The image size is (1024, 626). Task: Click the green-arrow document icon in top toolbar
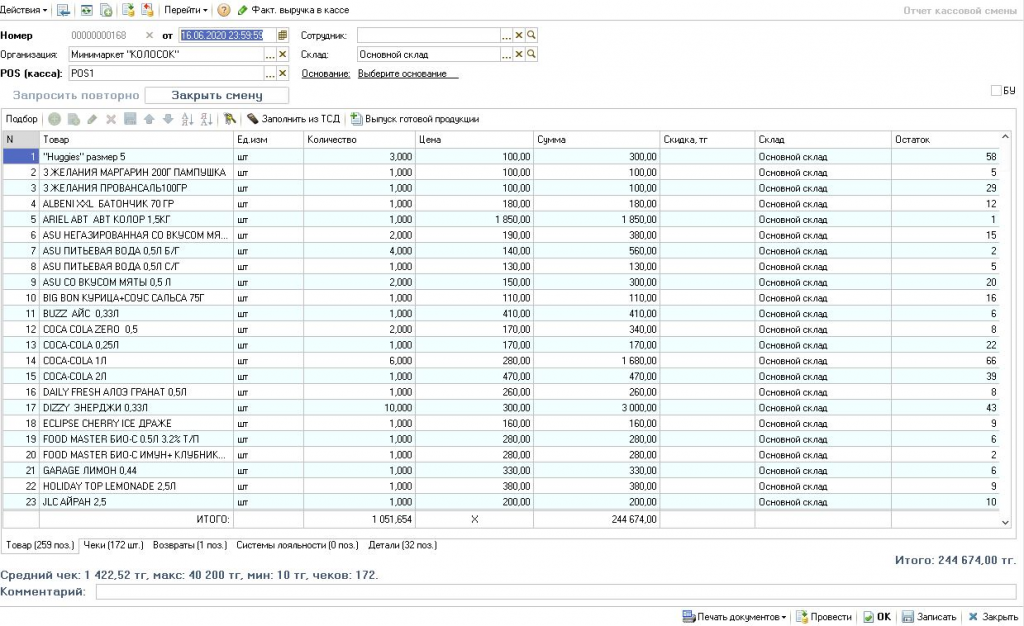tap(128, 10)
